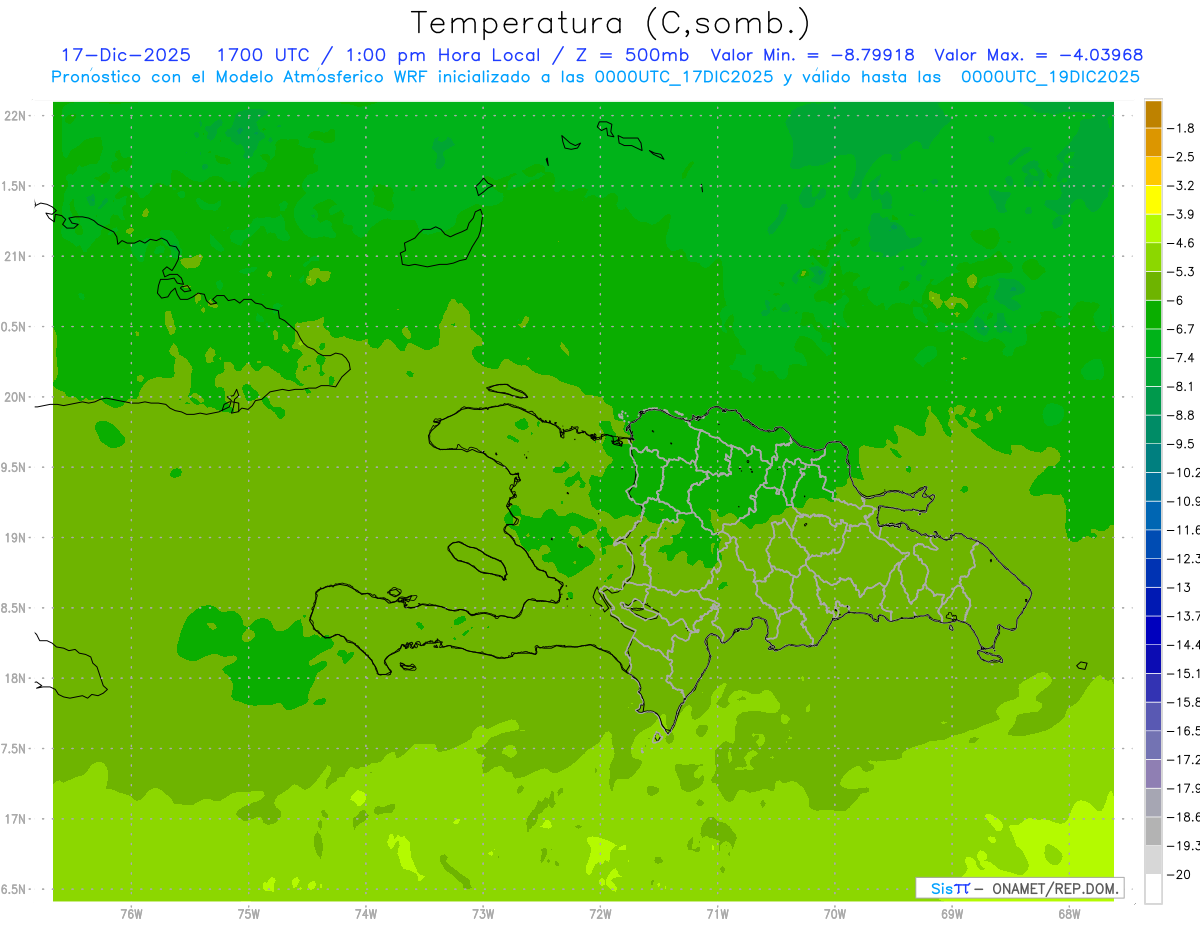Pick dark blue swatch between -13.7 and -14.4
Screen dimensions: 1200x927
(1153, 630)
